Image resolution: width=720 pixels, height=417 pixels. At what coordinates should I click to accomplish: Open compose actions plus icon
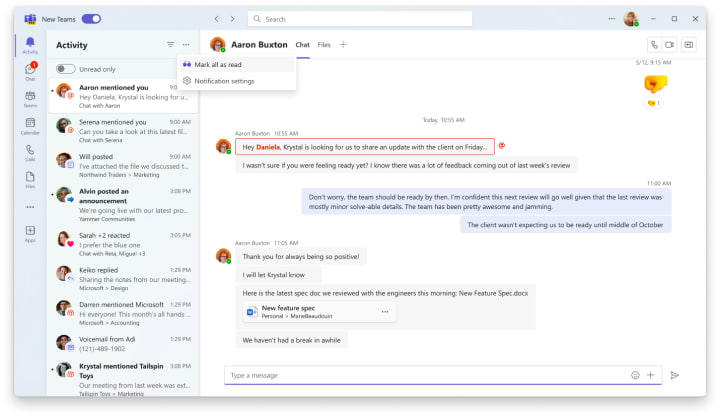[651, 375]
